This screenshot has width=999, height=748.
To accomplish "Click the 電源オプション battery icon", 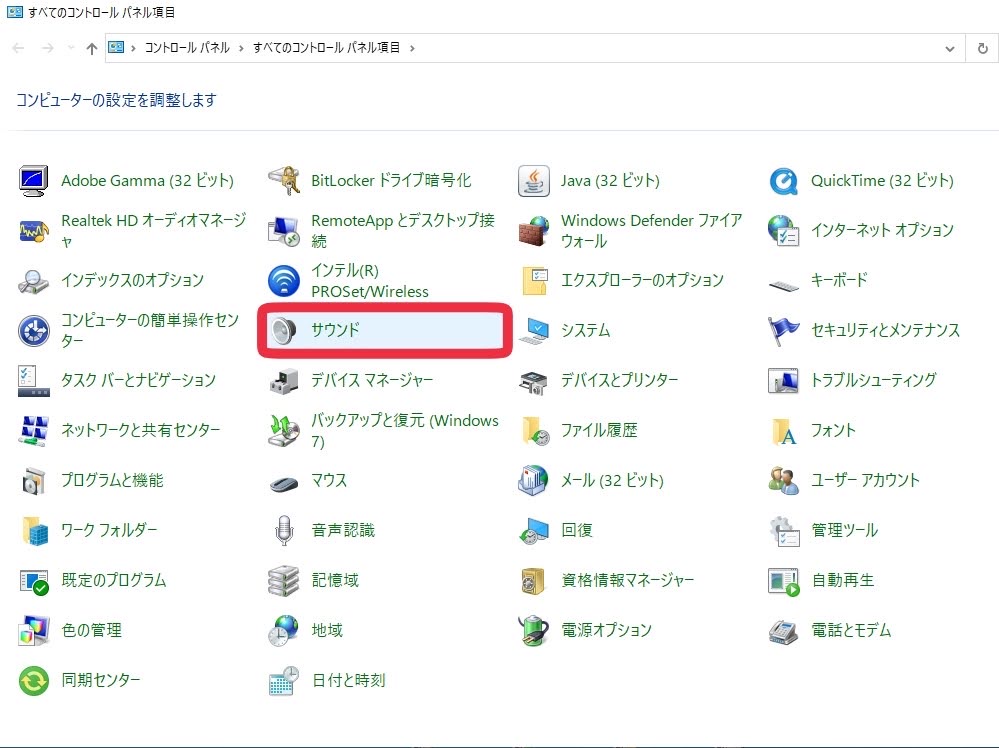I will (x=534, y=630).
